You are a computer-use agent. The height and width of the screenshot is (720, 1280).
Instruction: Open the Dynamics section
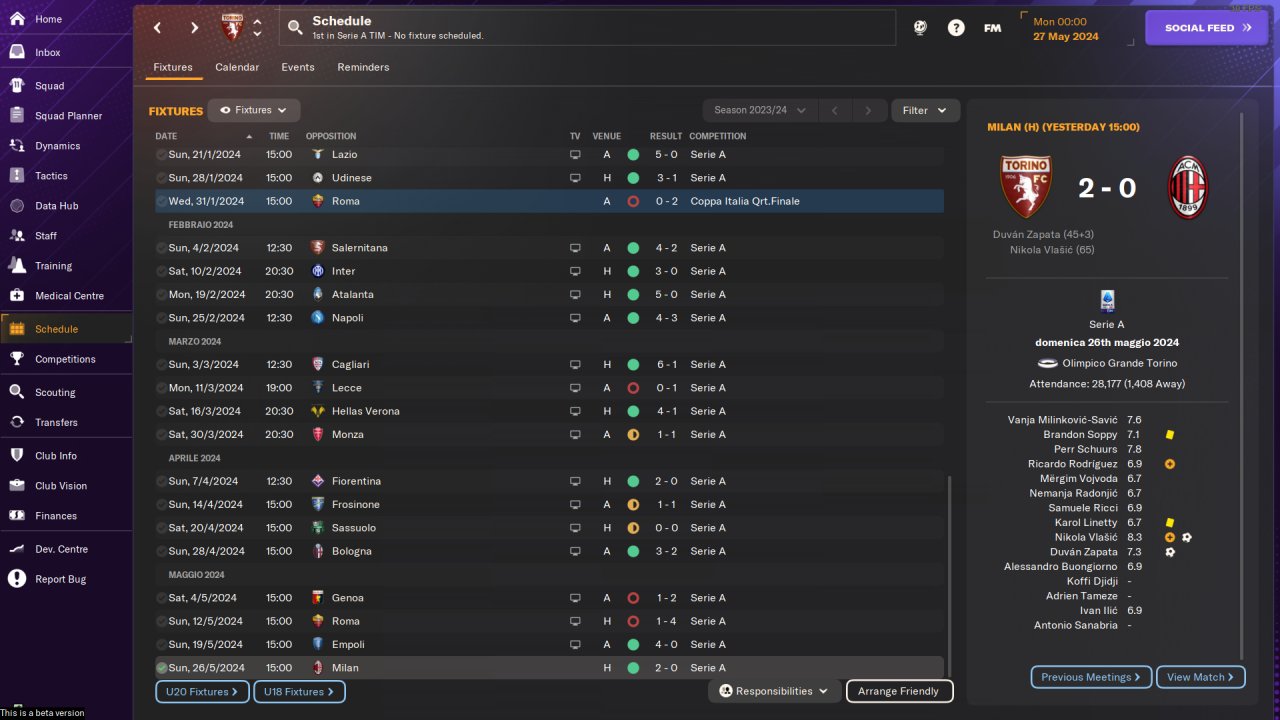(x=57, y=146)
